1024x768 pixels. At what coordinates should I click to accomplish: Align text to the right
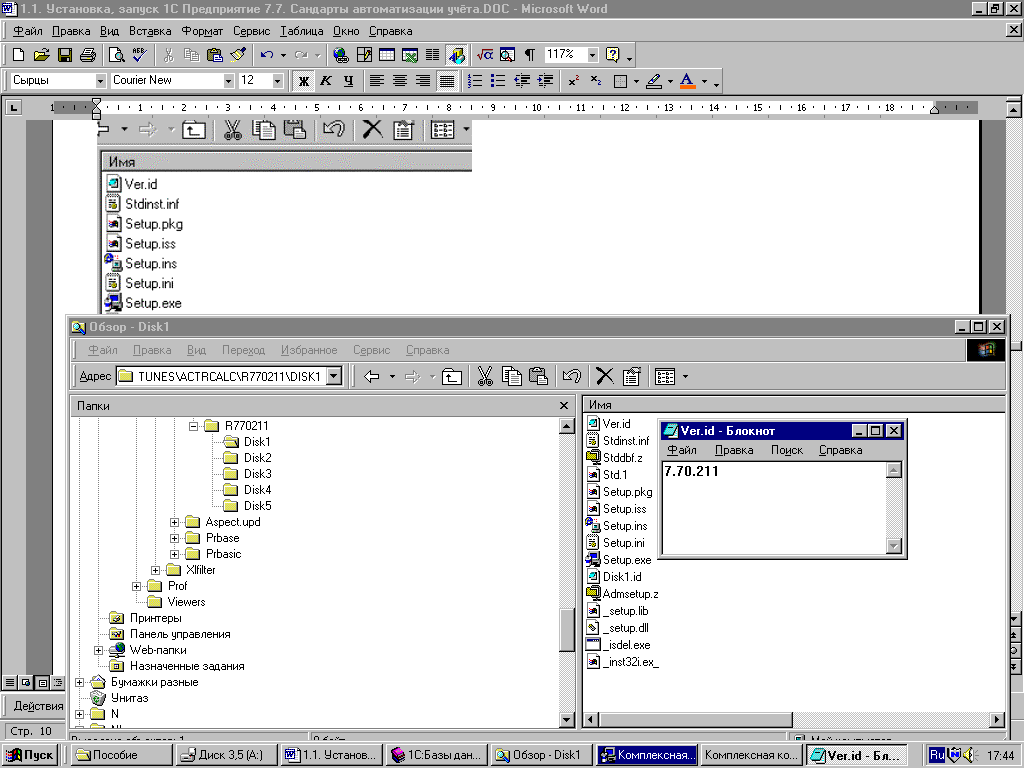pyautogui.click(x=423, y=81)
